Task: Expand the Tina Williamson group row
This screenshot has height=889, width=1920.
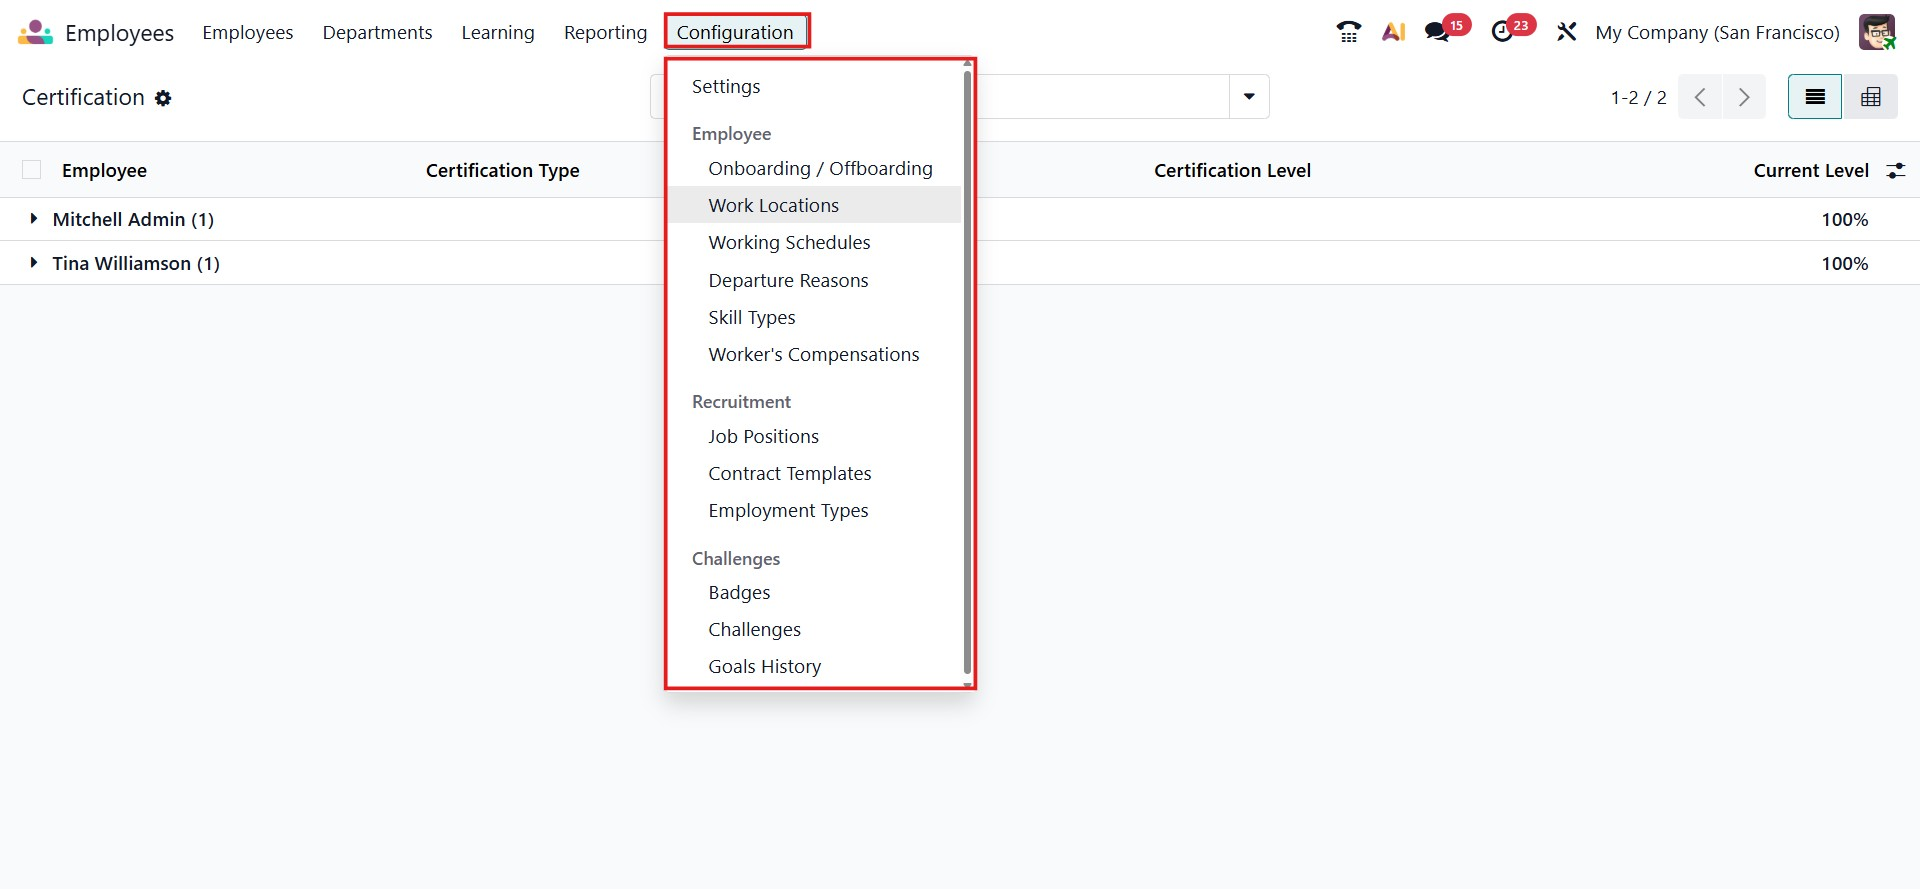Action: coord(34,263)
